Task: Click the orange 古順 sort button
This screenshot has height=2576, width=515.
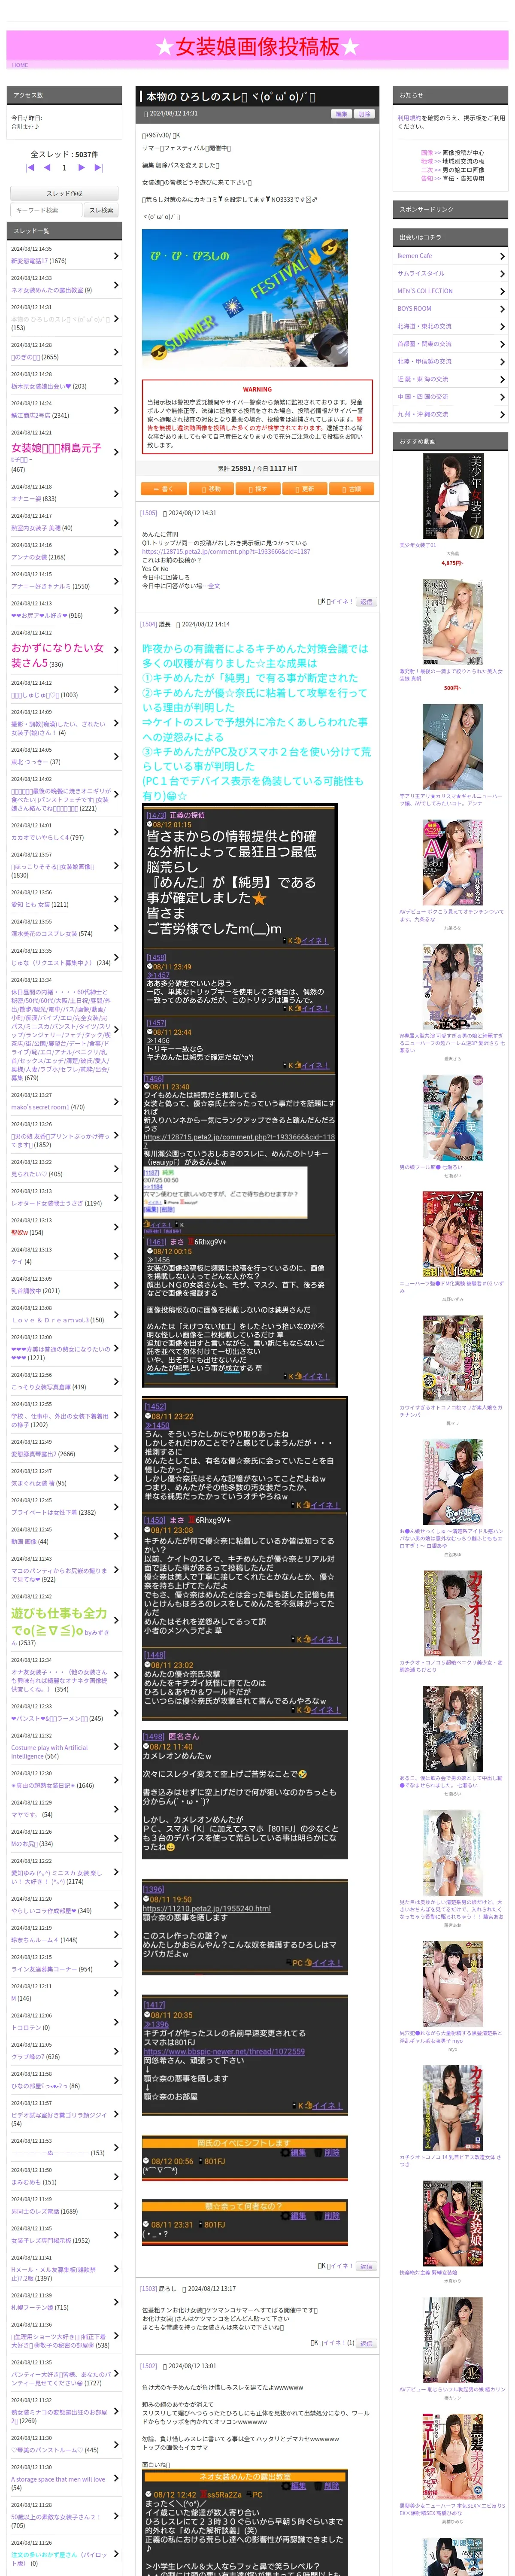Action: pyautogui.click(x=351, y=489)
